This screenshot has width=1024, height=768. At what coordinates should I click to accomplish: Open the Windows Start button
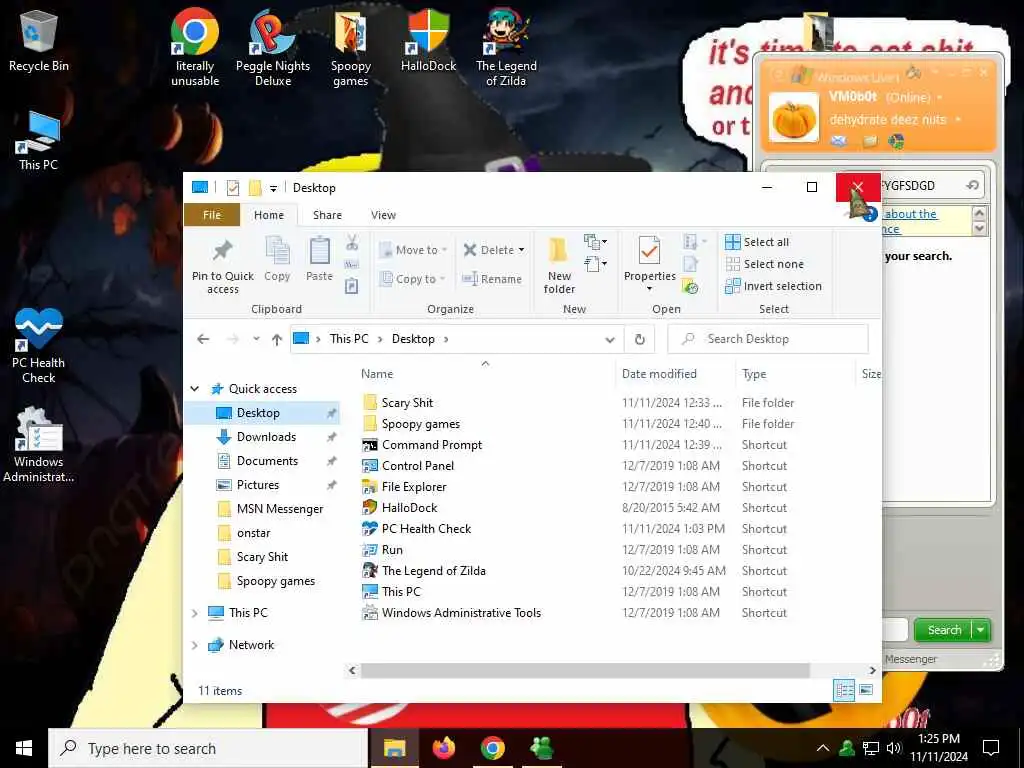(x=24, y=748)
